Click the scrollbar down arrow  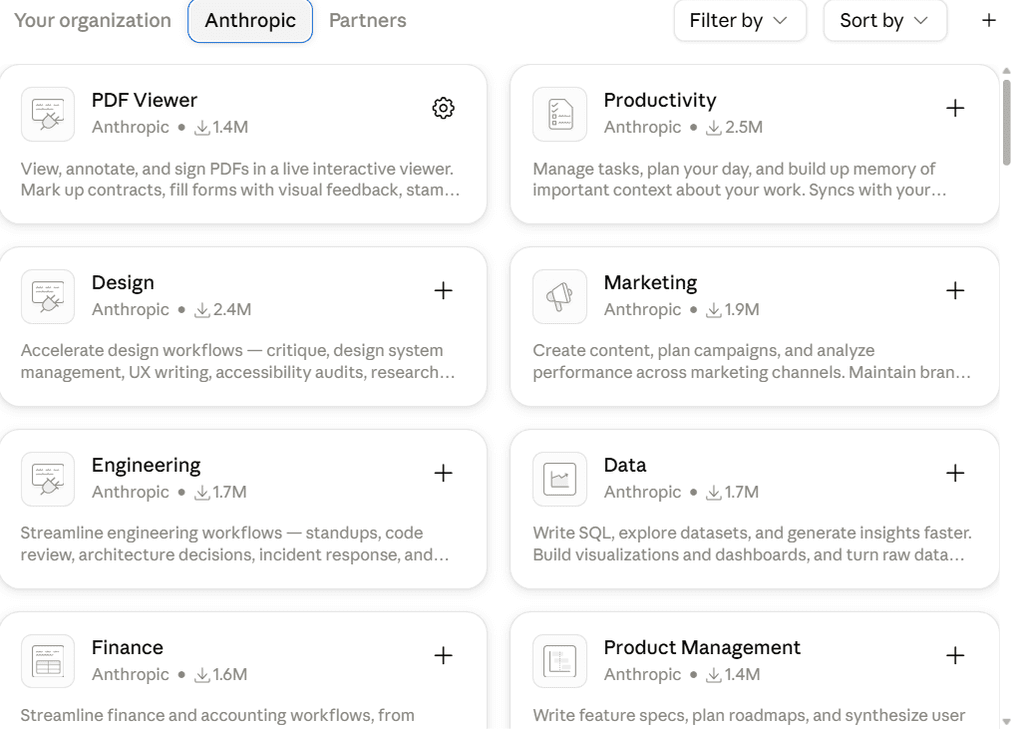(x=1006, y=722)
